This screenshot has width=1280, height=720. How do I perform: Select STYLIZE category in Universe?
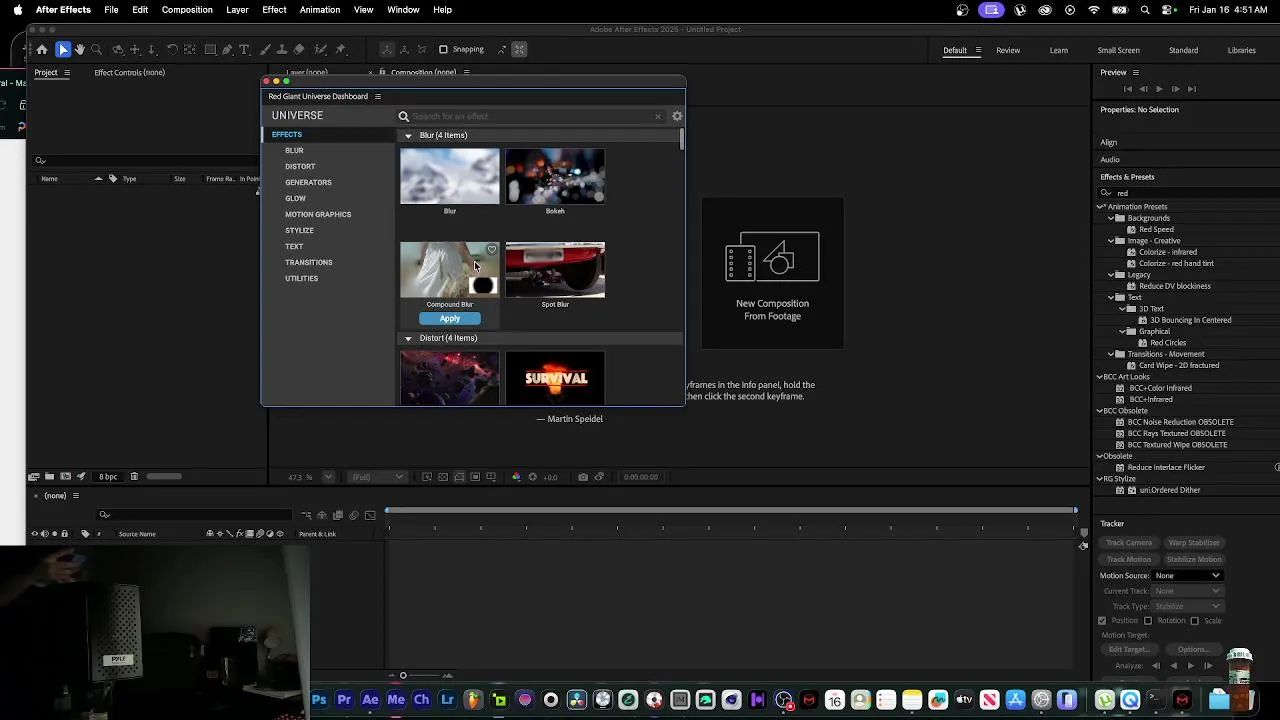299,231
